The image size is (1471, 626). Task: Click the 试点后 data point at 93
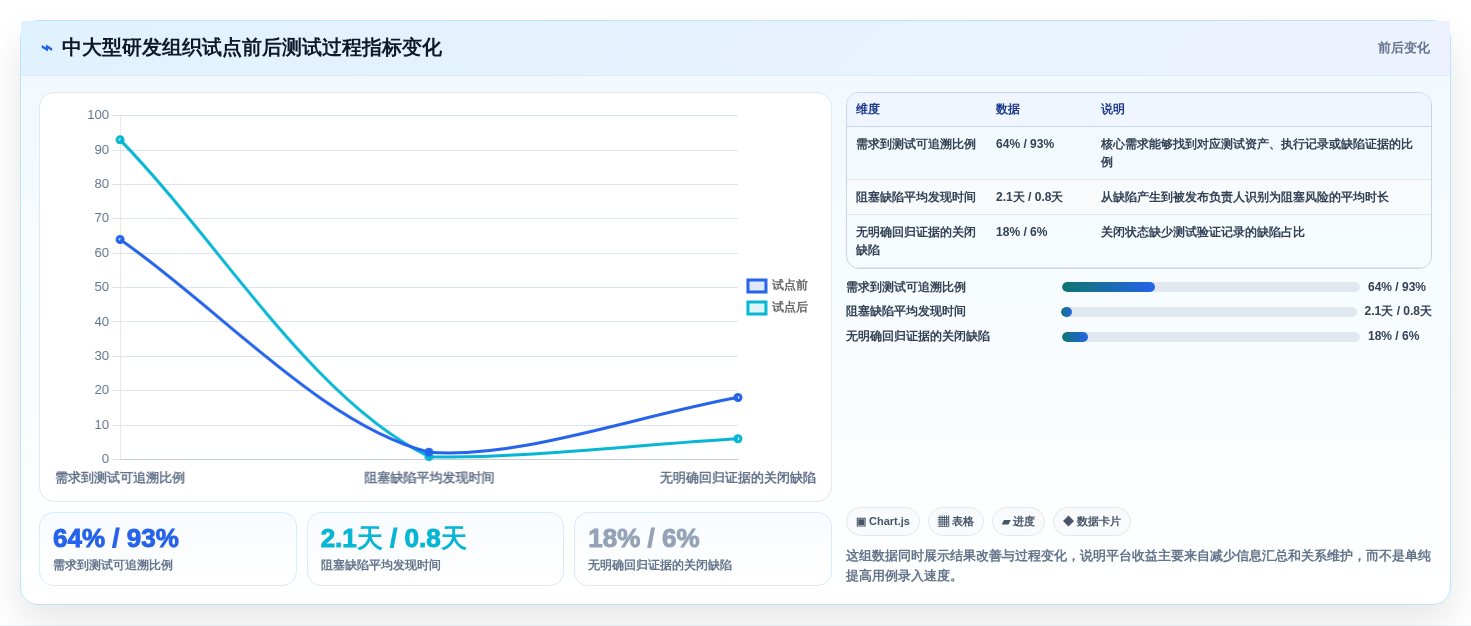(x=120, y=140)
